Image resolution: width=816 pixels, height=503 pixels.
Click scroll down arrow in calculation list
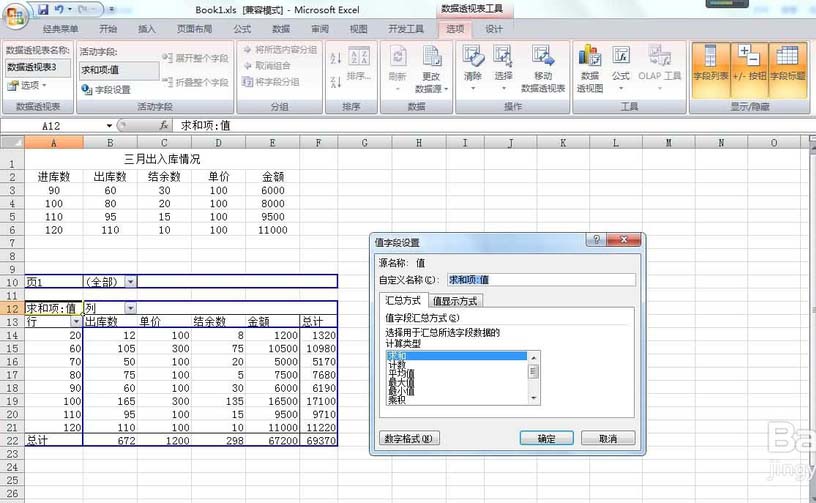tap(534, 398)
